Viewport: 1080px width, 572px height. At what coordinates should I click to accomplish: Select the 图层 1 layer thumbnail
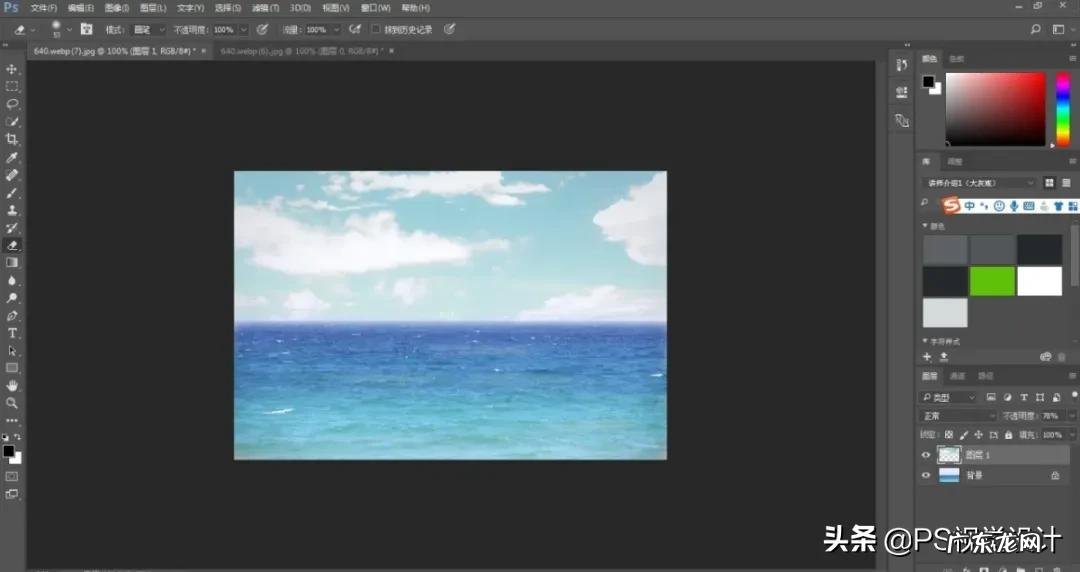949,455
